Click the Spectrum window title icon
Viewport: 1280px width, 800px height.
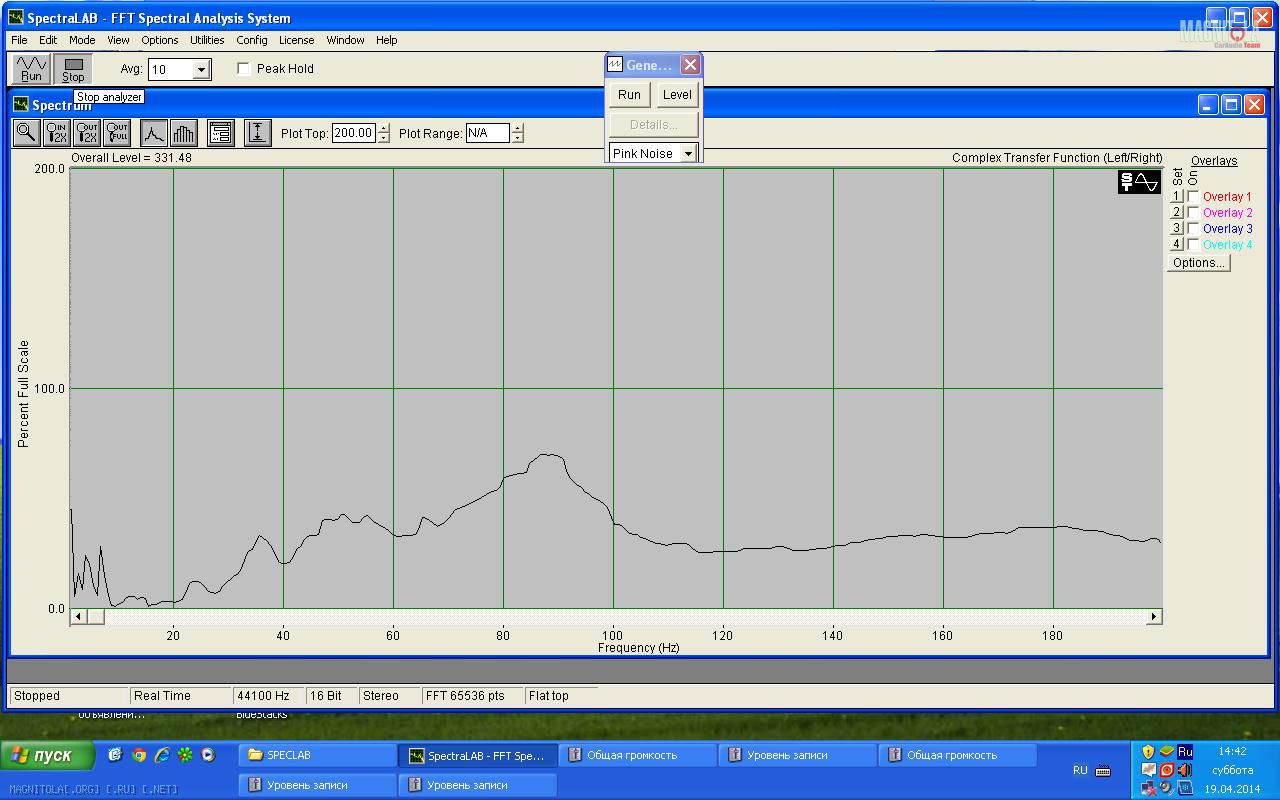(20, 104)
